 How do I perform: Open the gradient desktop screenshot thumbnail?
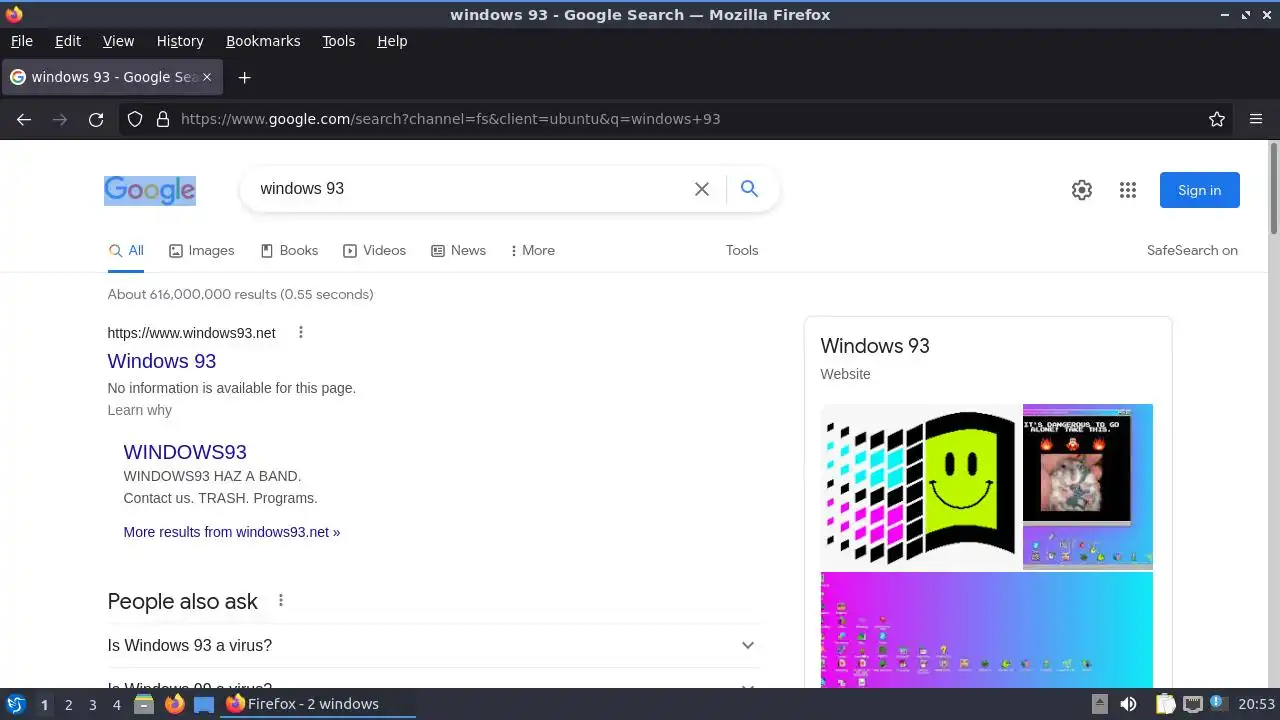tap(987, 630)
